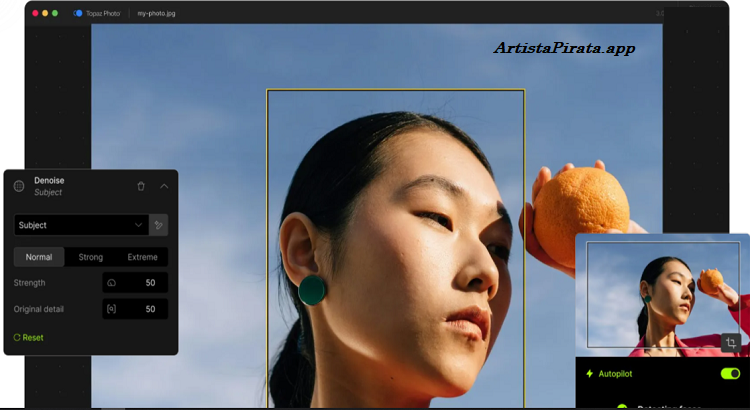Switch to Strong denoise mode

[91, 257]
